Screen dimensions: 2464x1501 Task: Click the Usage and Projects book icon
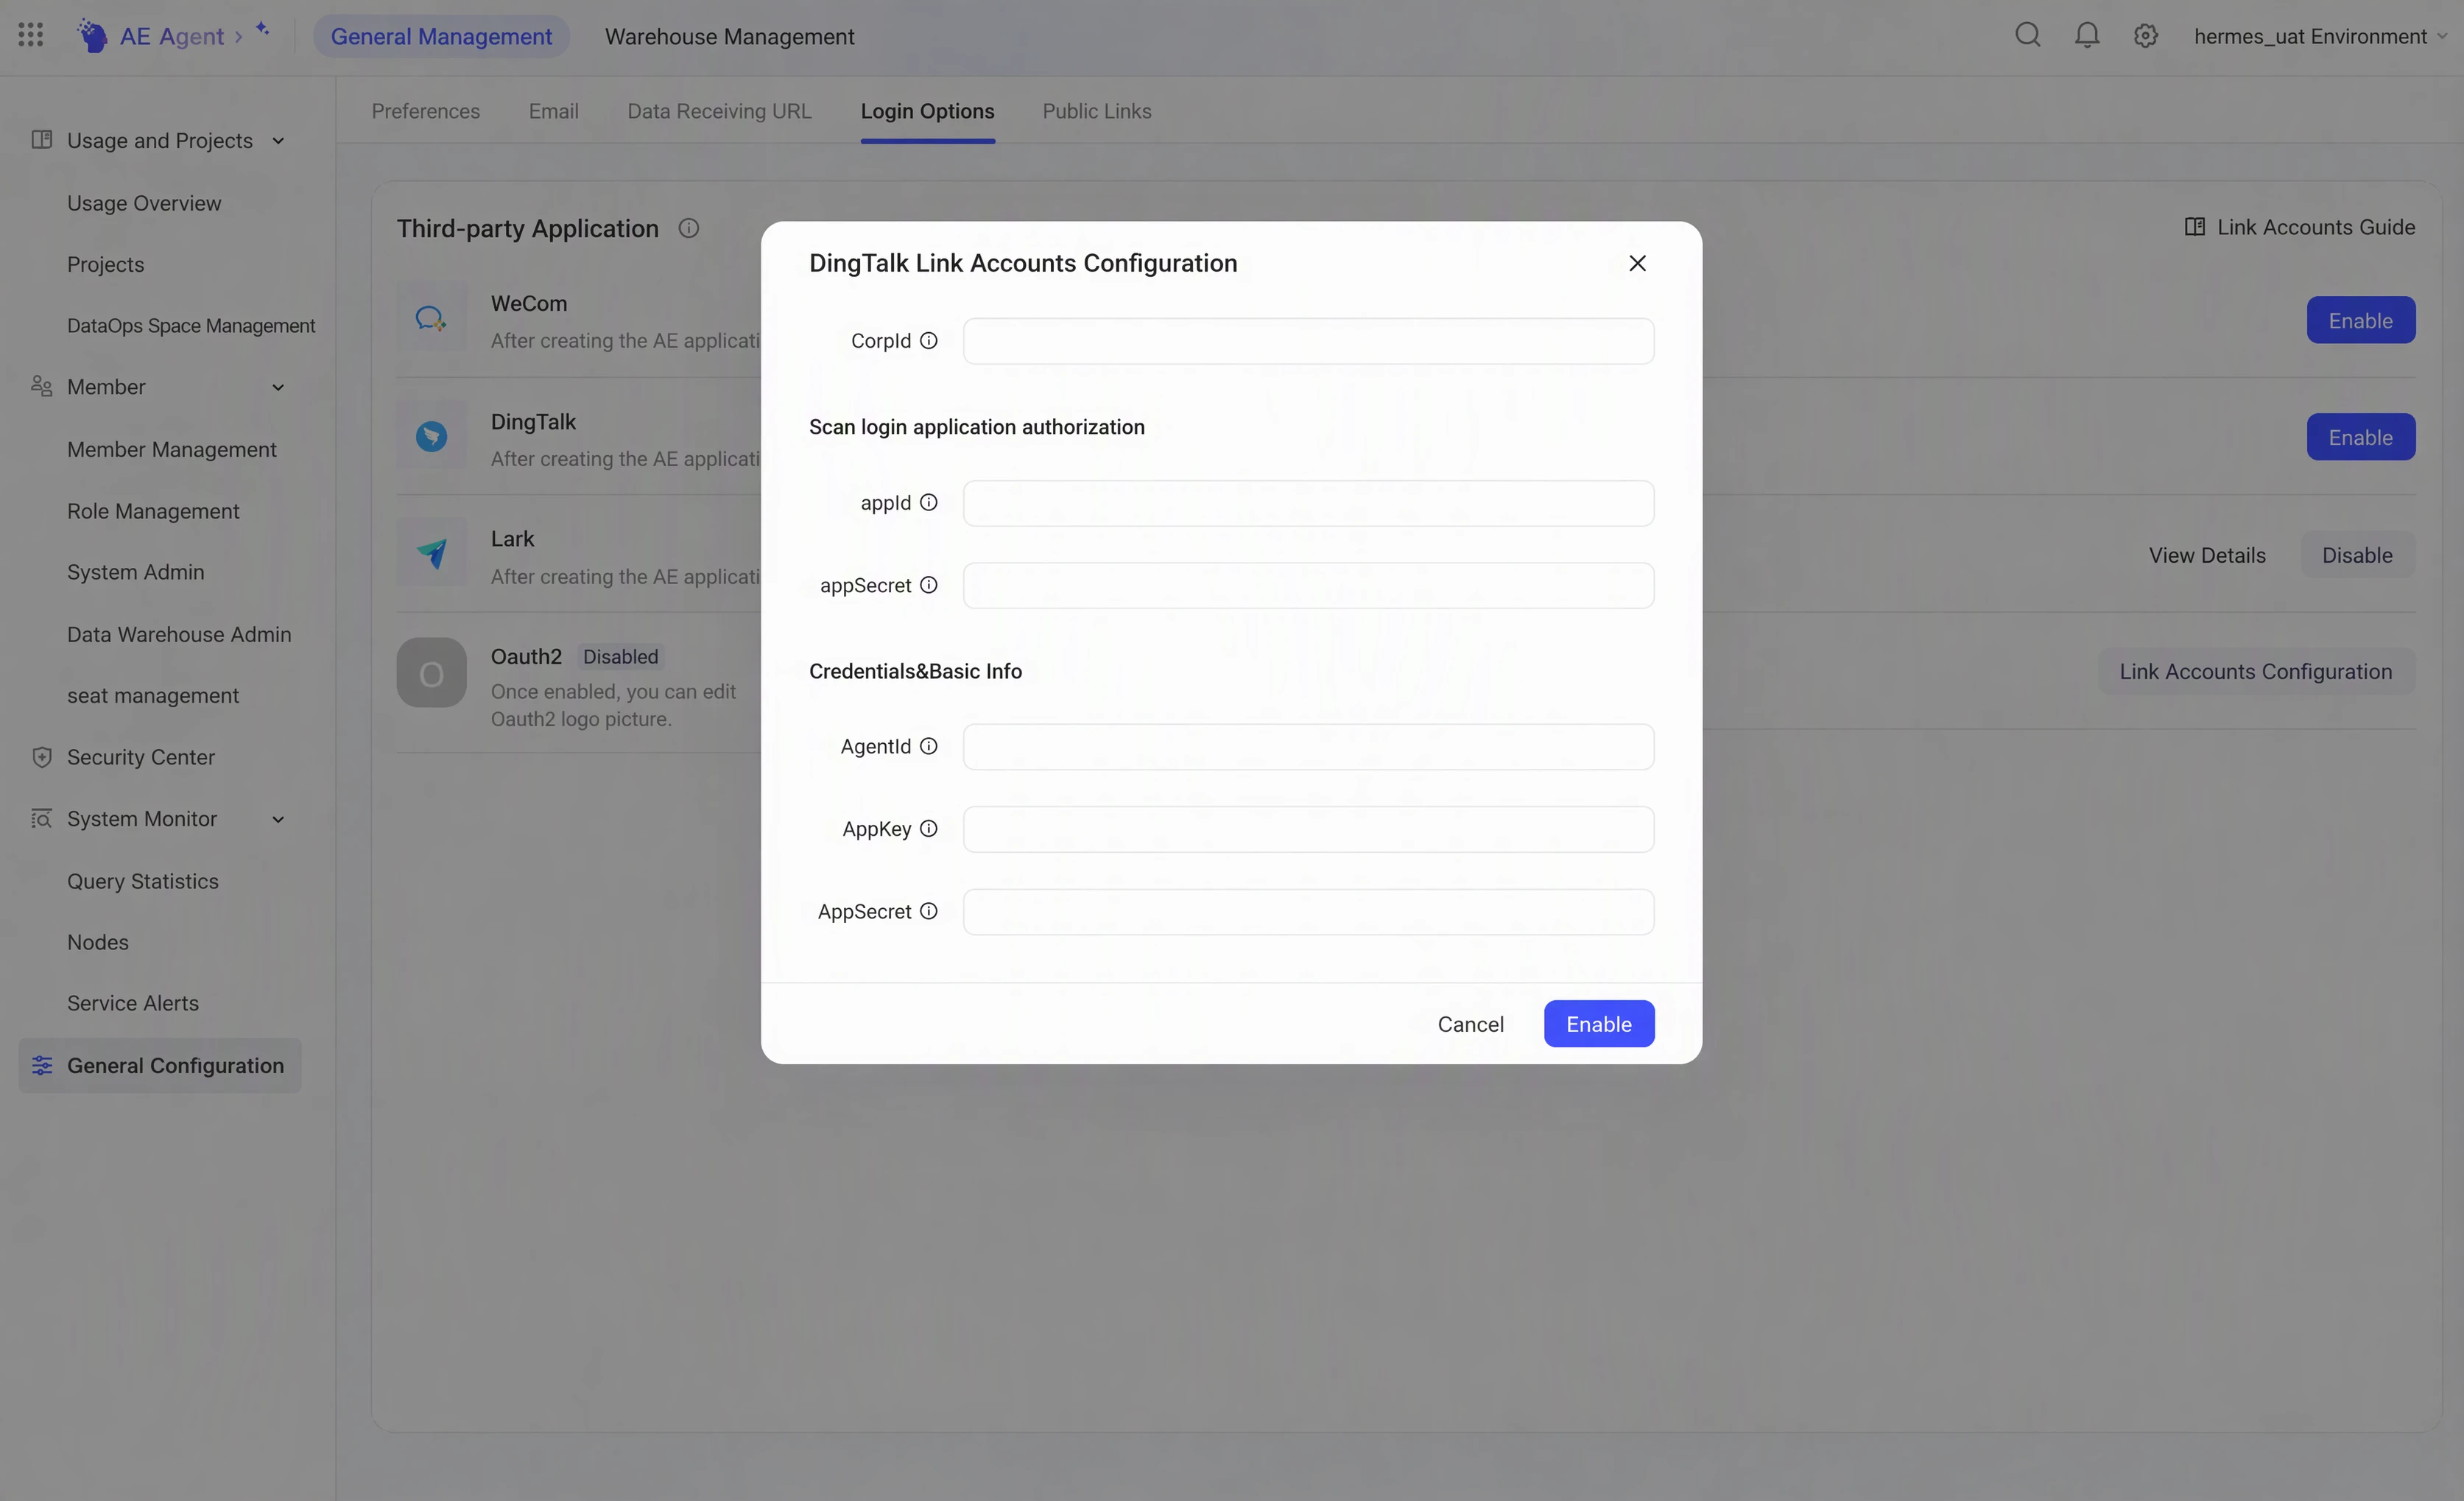(41, 139)
